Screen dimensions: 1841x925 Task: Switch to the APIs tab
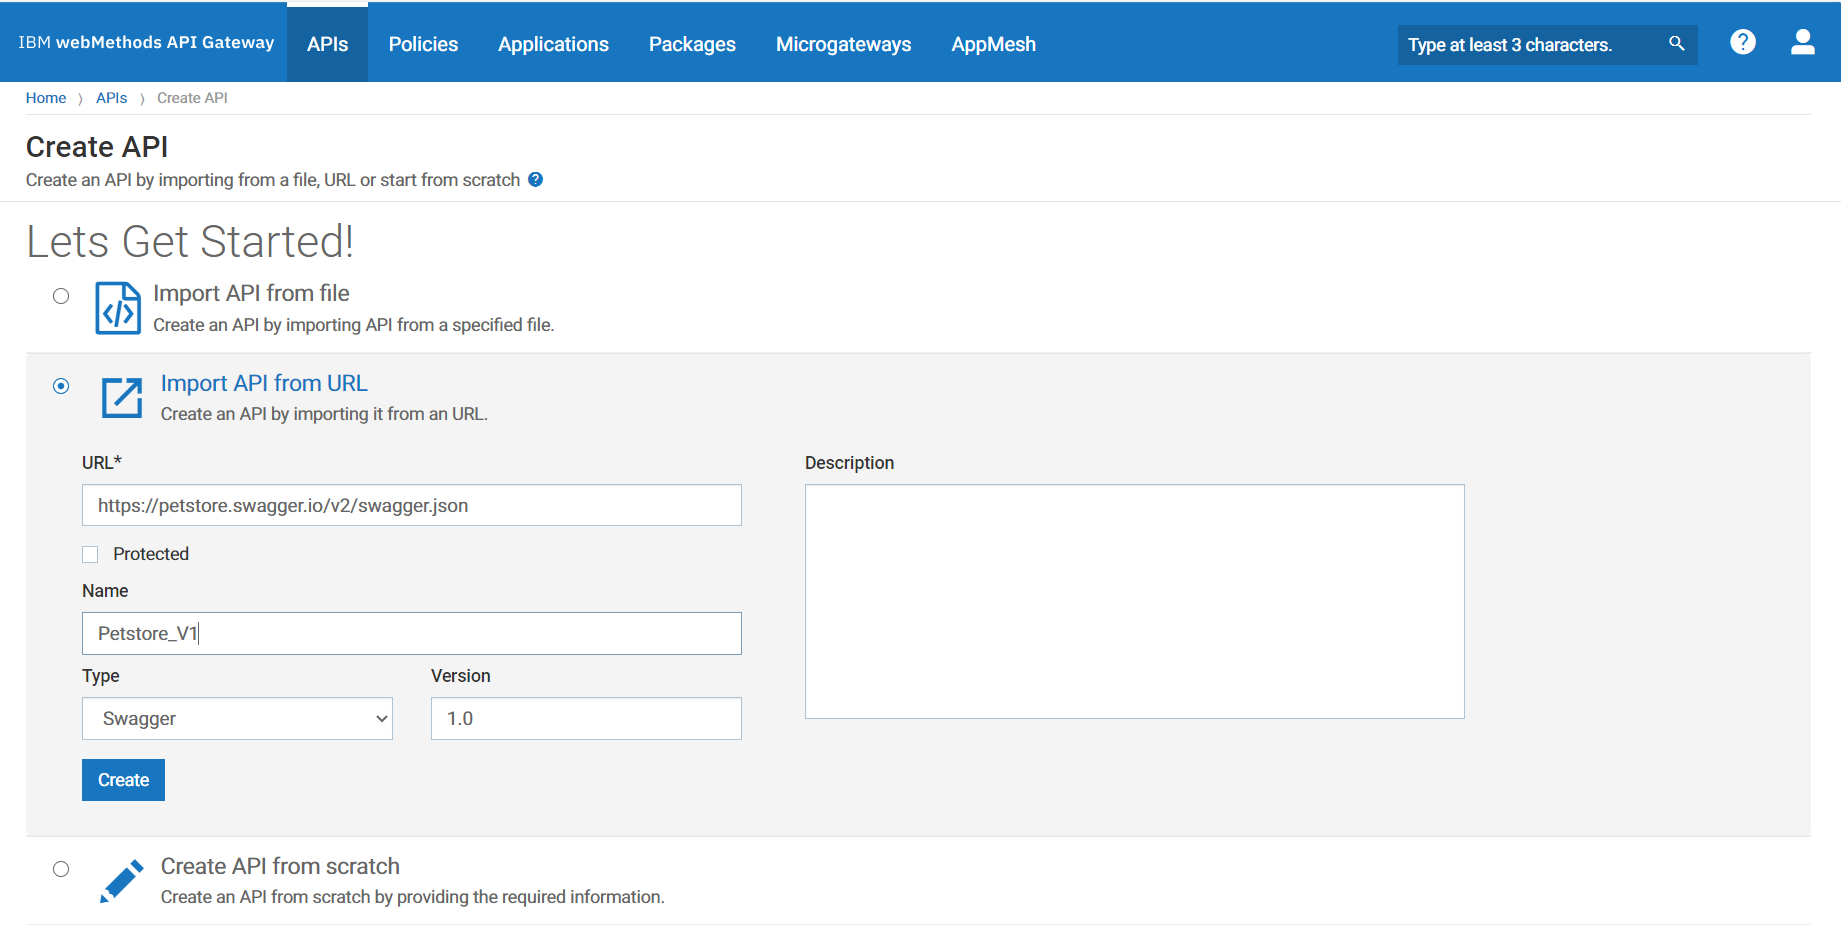click(327, 44)
